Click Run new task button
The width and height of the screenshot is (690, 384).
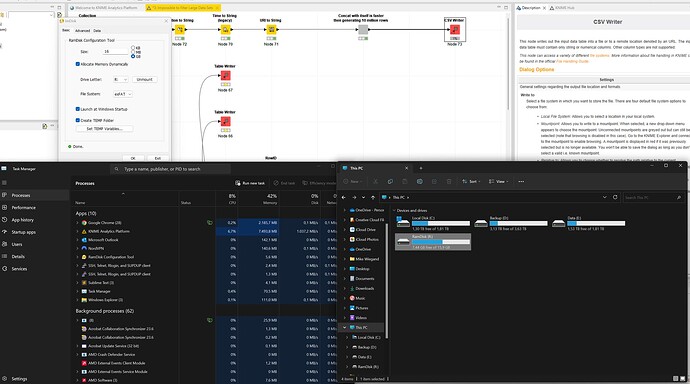click(x=250, y=183)
